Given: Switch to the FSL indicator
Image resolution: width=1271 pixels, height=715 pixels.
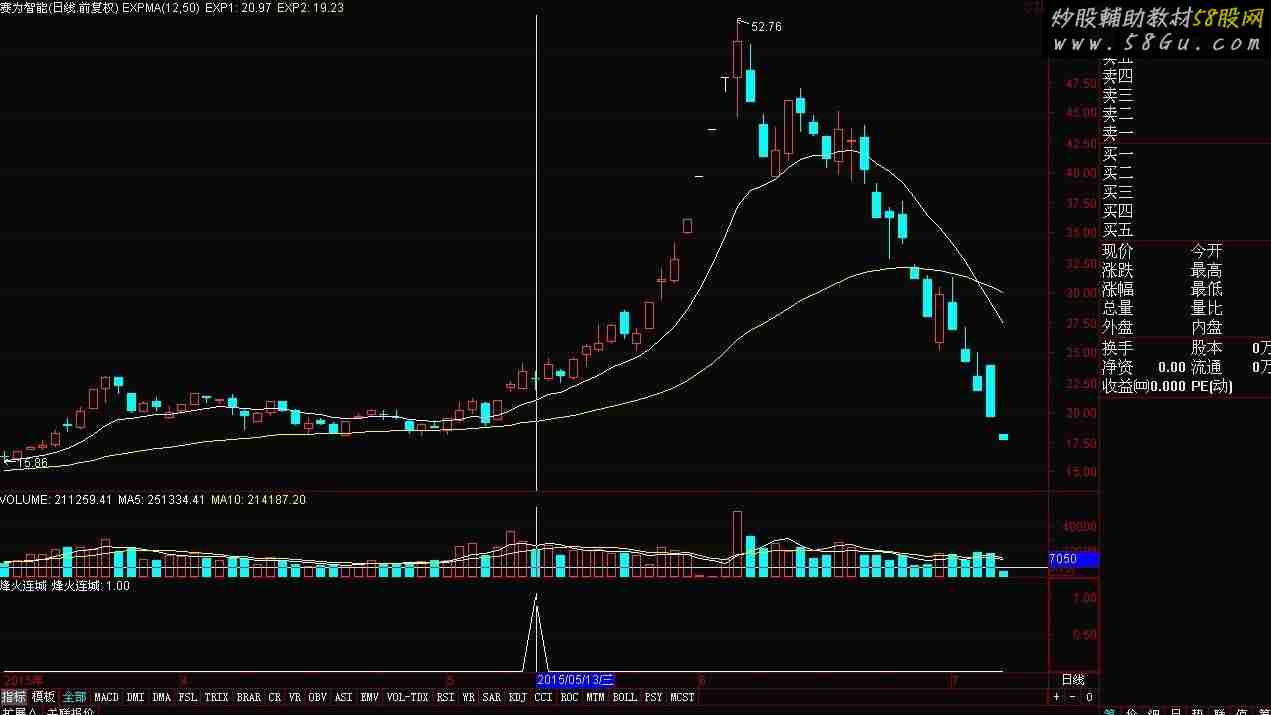Looking at the screenshot, I should [x=188, y=697].
